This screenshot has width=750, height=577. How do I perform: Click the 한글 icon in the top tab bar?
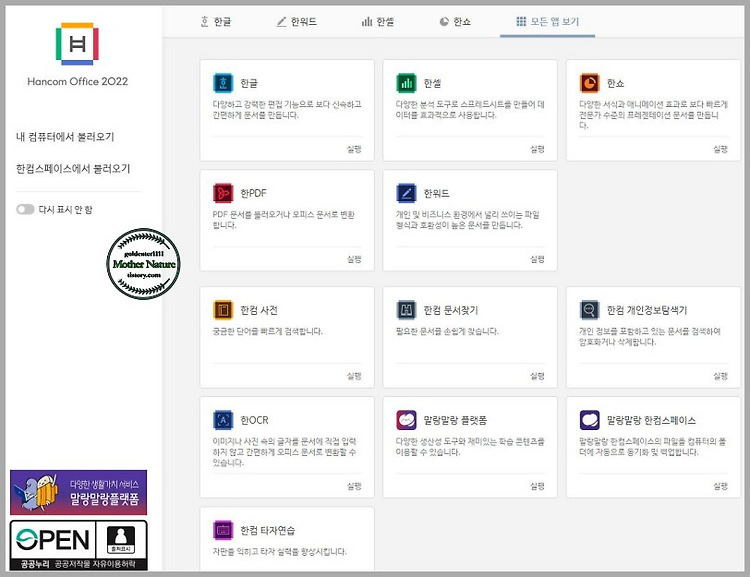pyautogui.click(x=204, y=22)
